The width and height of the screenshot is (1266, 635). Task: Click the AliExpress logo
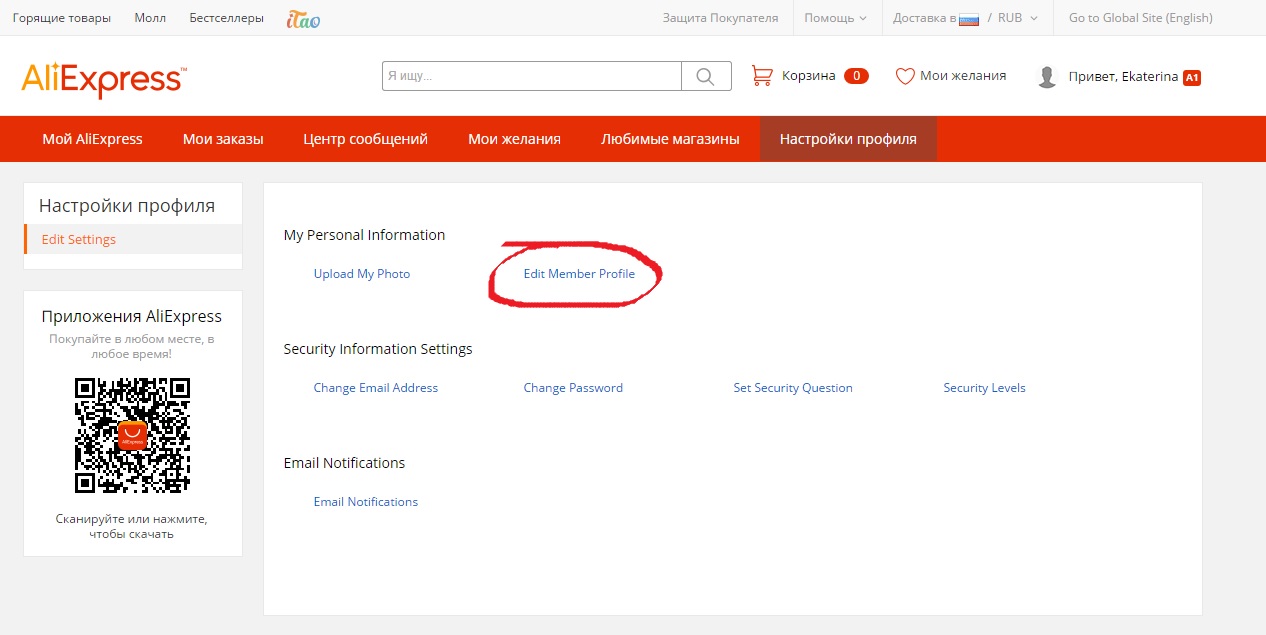point(103,79)
